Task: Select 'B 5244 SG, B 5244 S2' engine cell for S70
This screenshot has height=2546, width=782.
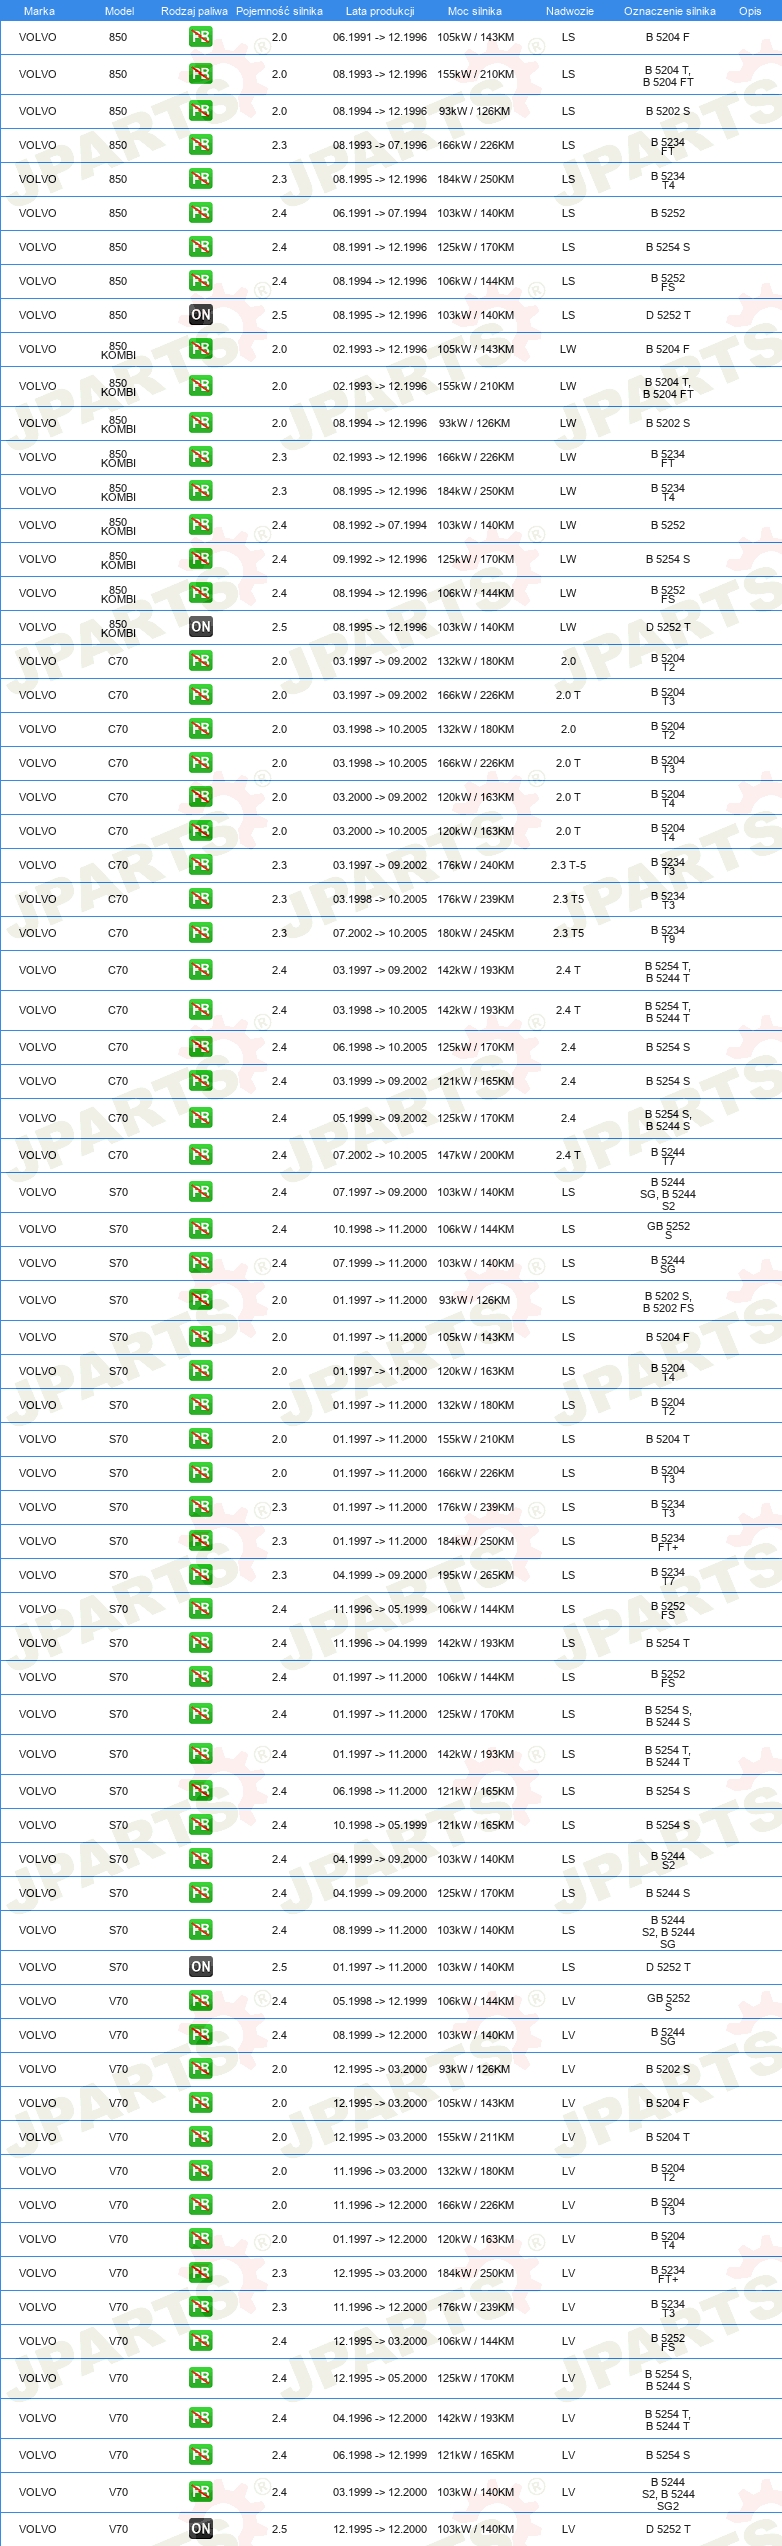Action: point(668,1194)
